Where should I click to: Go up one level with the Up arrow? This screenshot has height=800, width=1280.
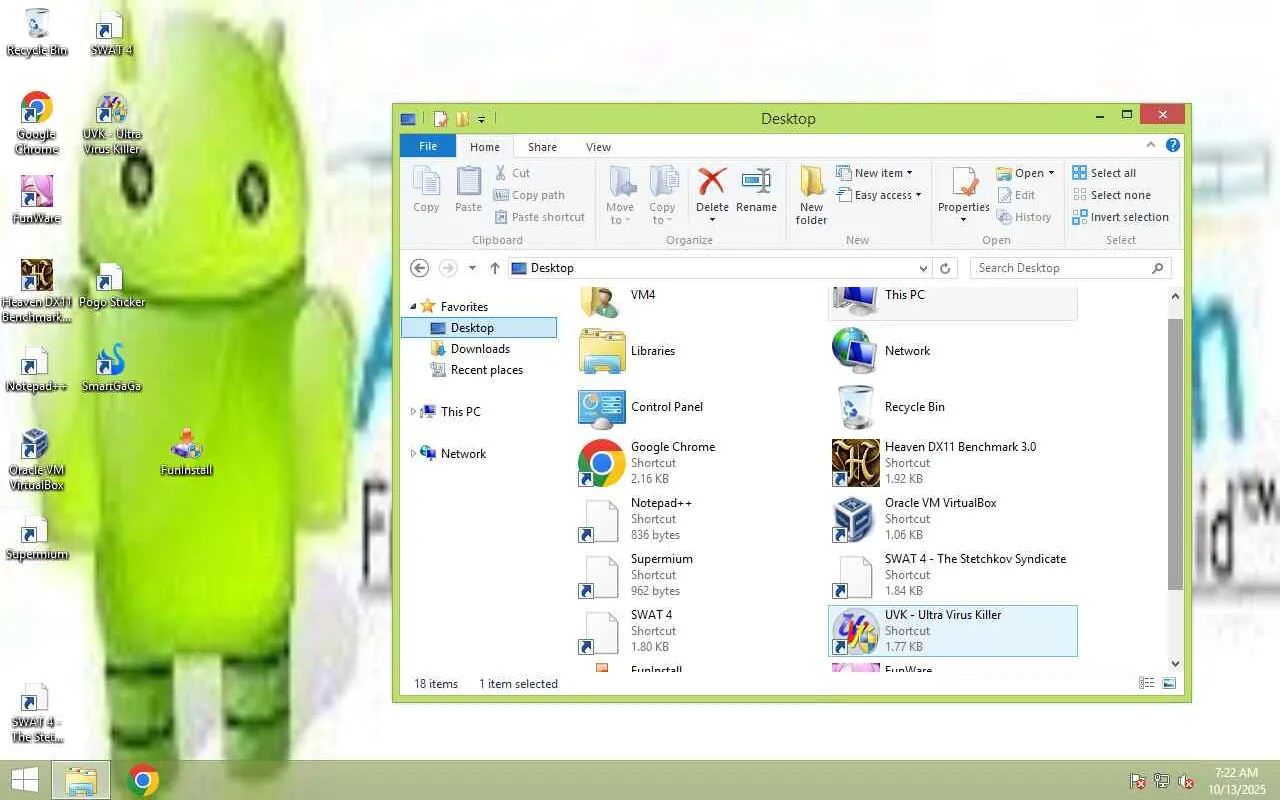495,268
